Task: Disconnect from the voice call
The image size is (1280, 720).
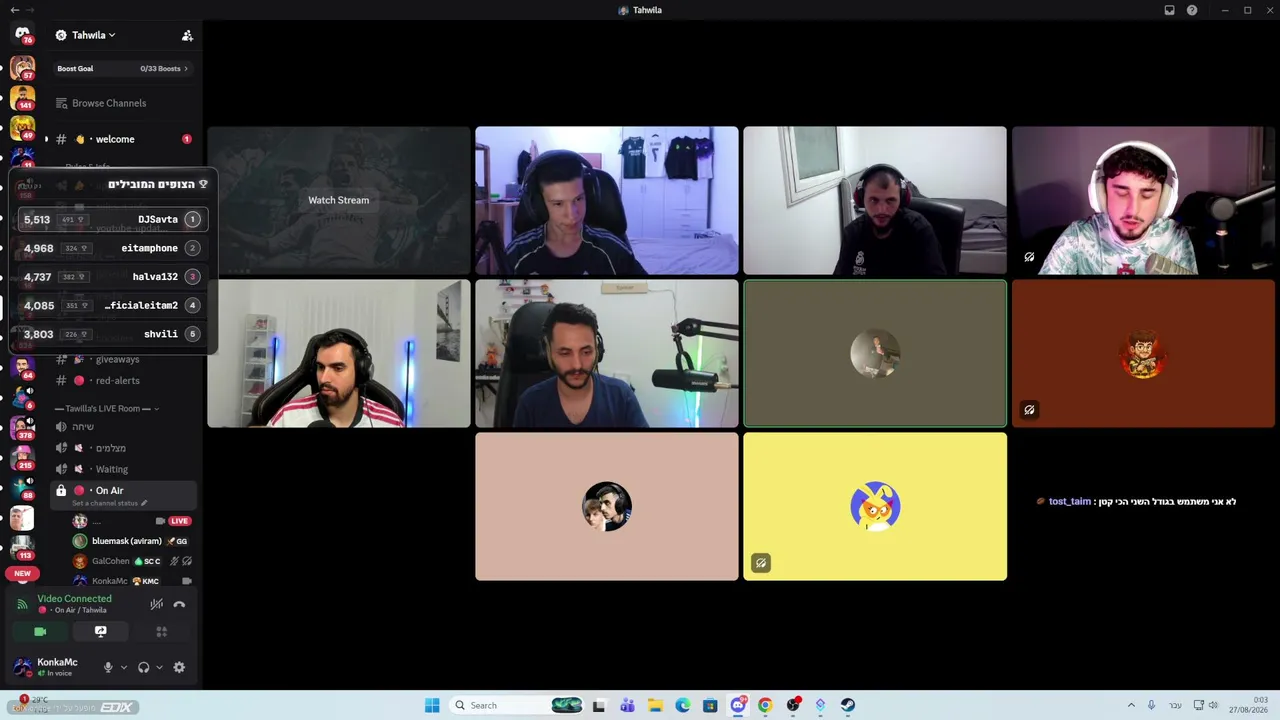Action: coord(179,604)
